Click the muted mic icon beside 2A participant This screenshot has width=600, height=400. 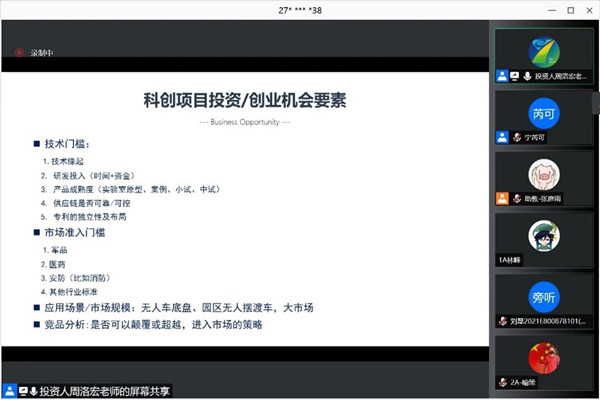click(503, 382)
